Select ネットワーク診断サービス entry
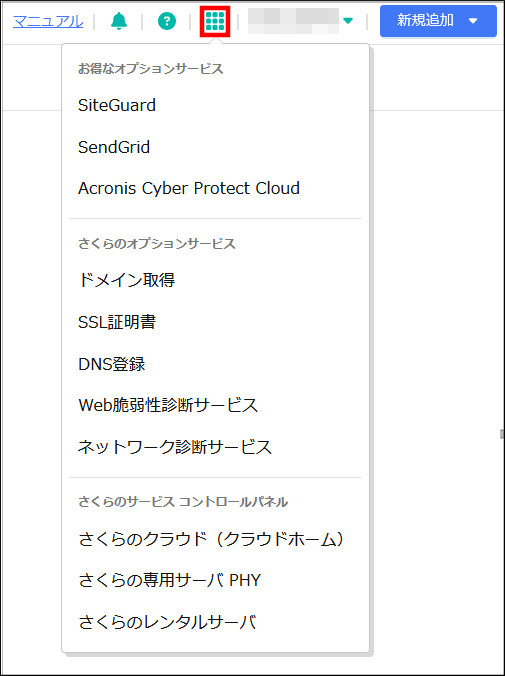The height and width of the screenshot is (676, 505). (x=175, y=447)
